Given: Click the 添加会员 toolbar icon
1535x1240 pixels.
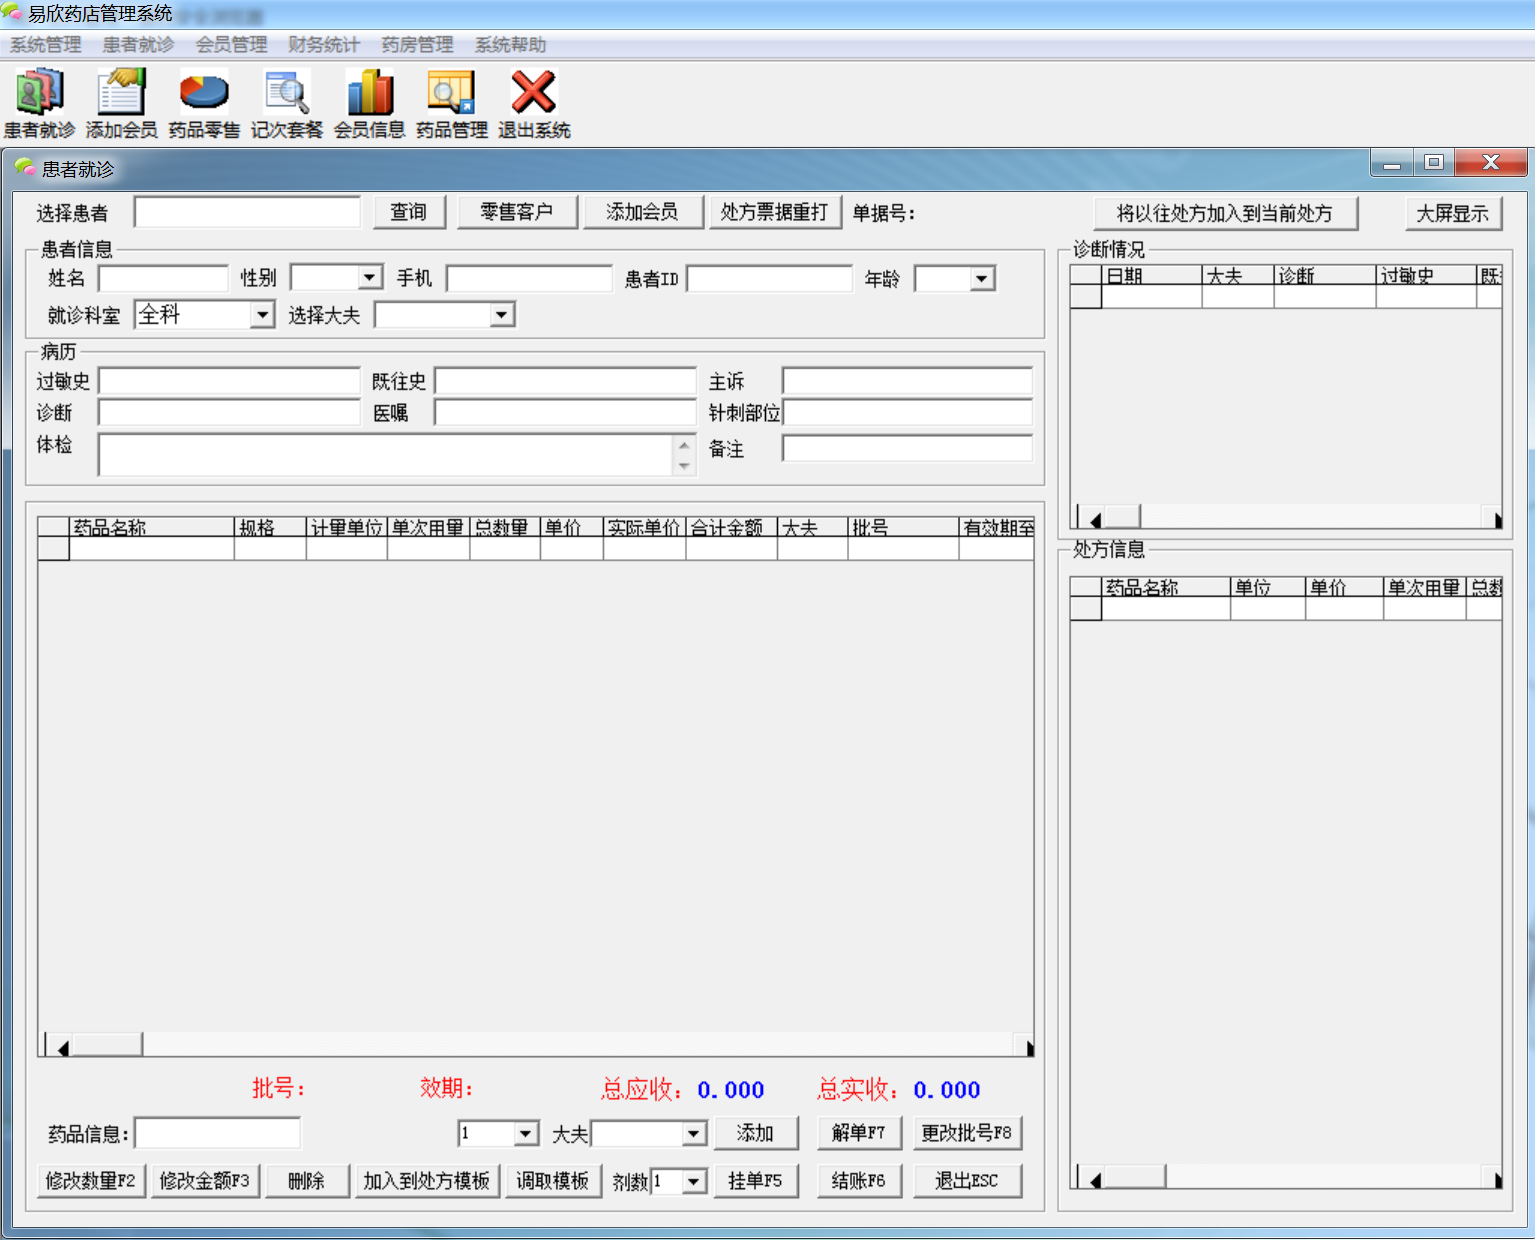Looking at the screenshot, I should pos(121,103).
